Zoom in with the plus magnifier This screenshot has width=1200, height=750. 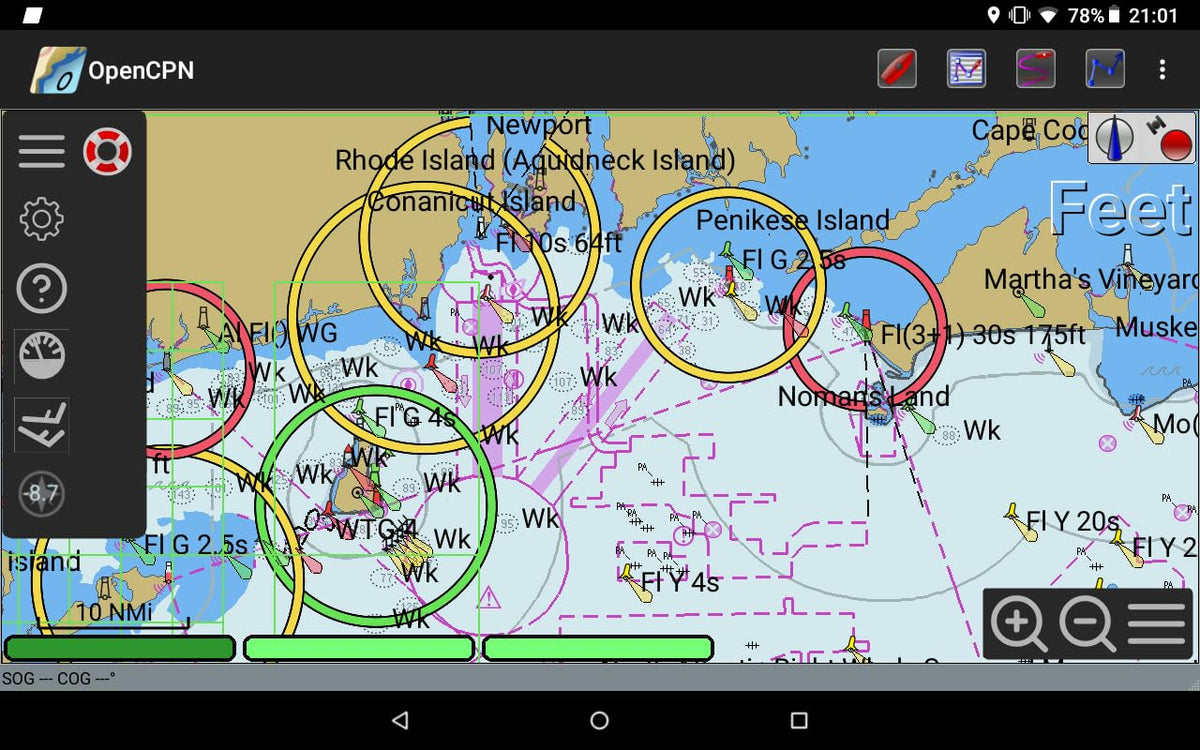[x=1018, y=625]
